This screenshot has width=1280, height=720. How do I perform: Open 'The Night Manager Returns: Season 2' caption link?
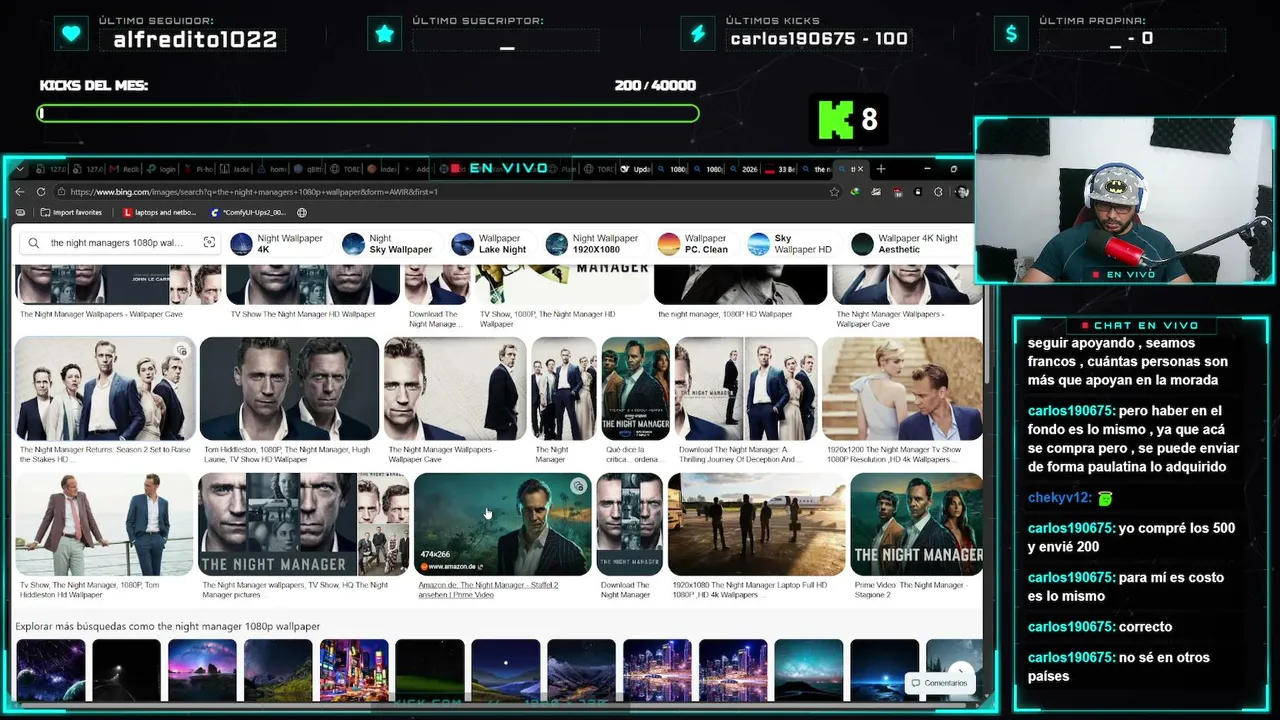point(105,454)
